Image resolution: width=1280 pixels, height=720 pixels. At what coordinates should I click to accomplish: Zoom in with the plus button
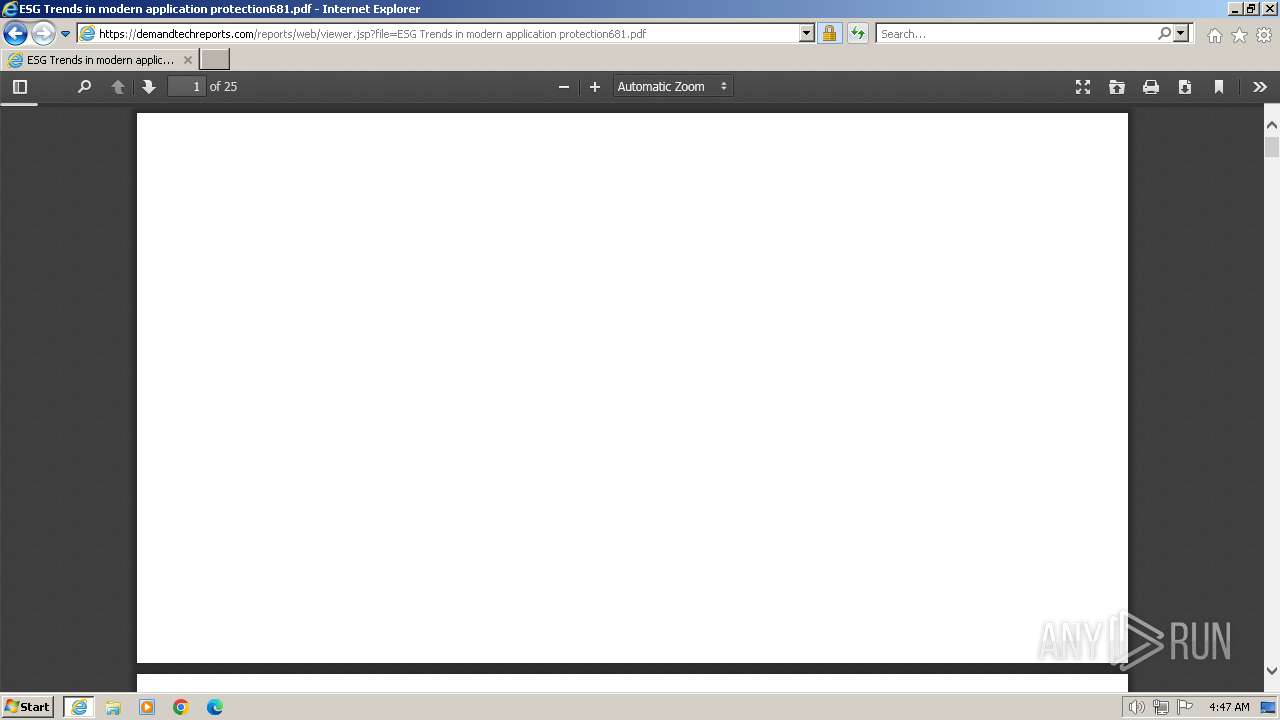595,87
